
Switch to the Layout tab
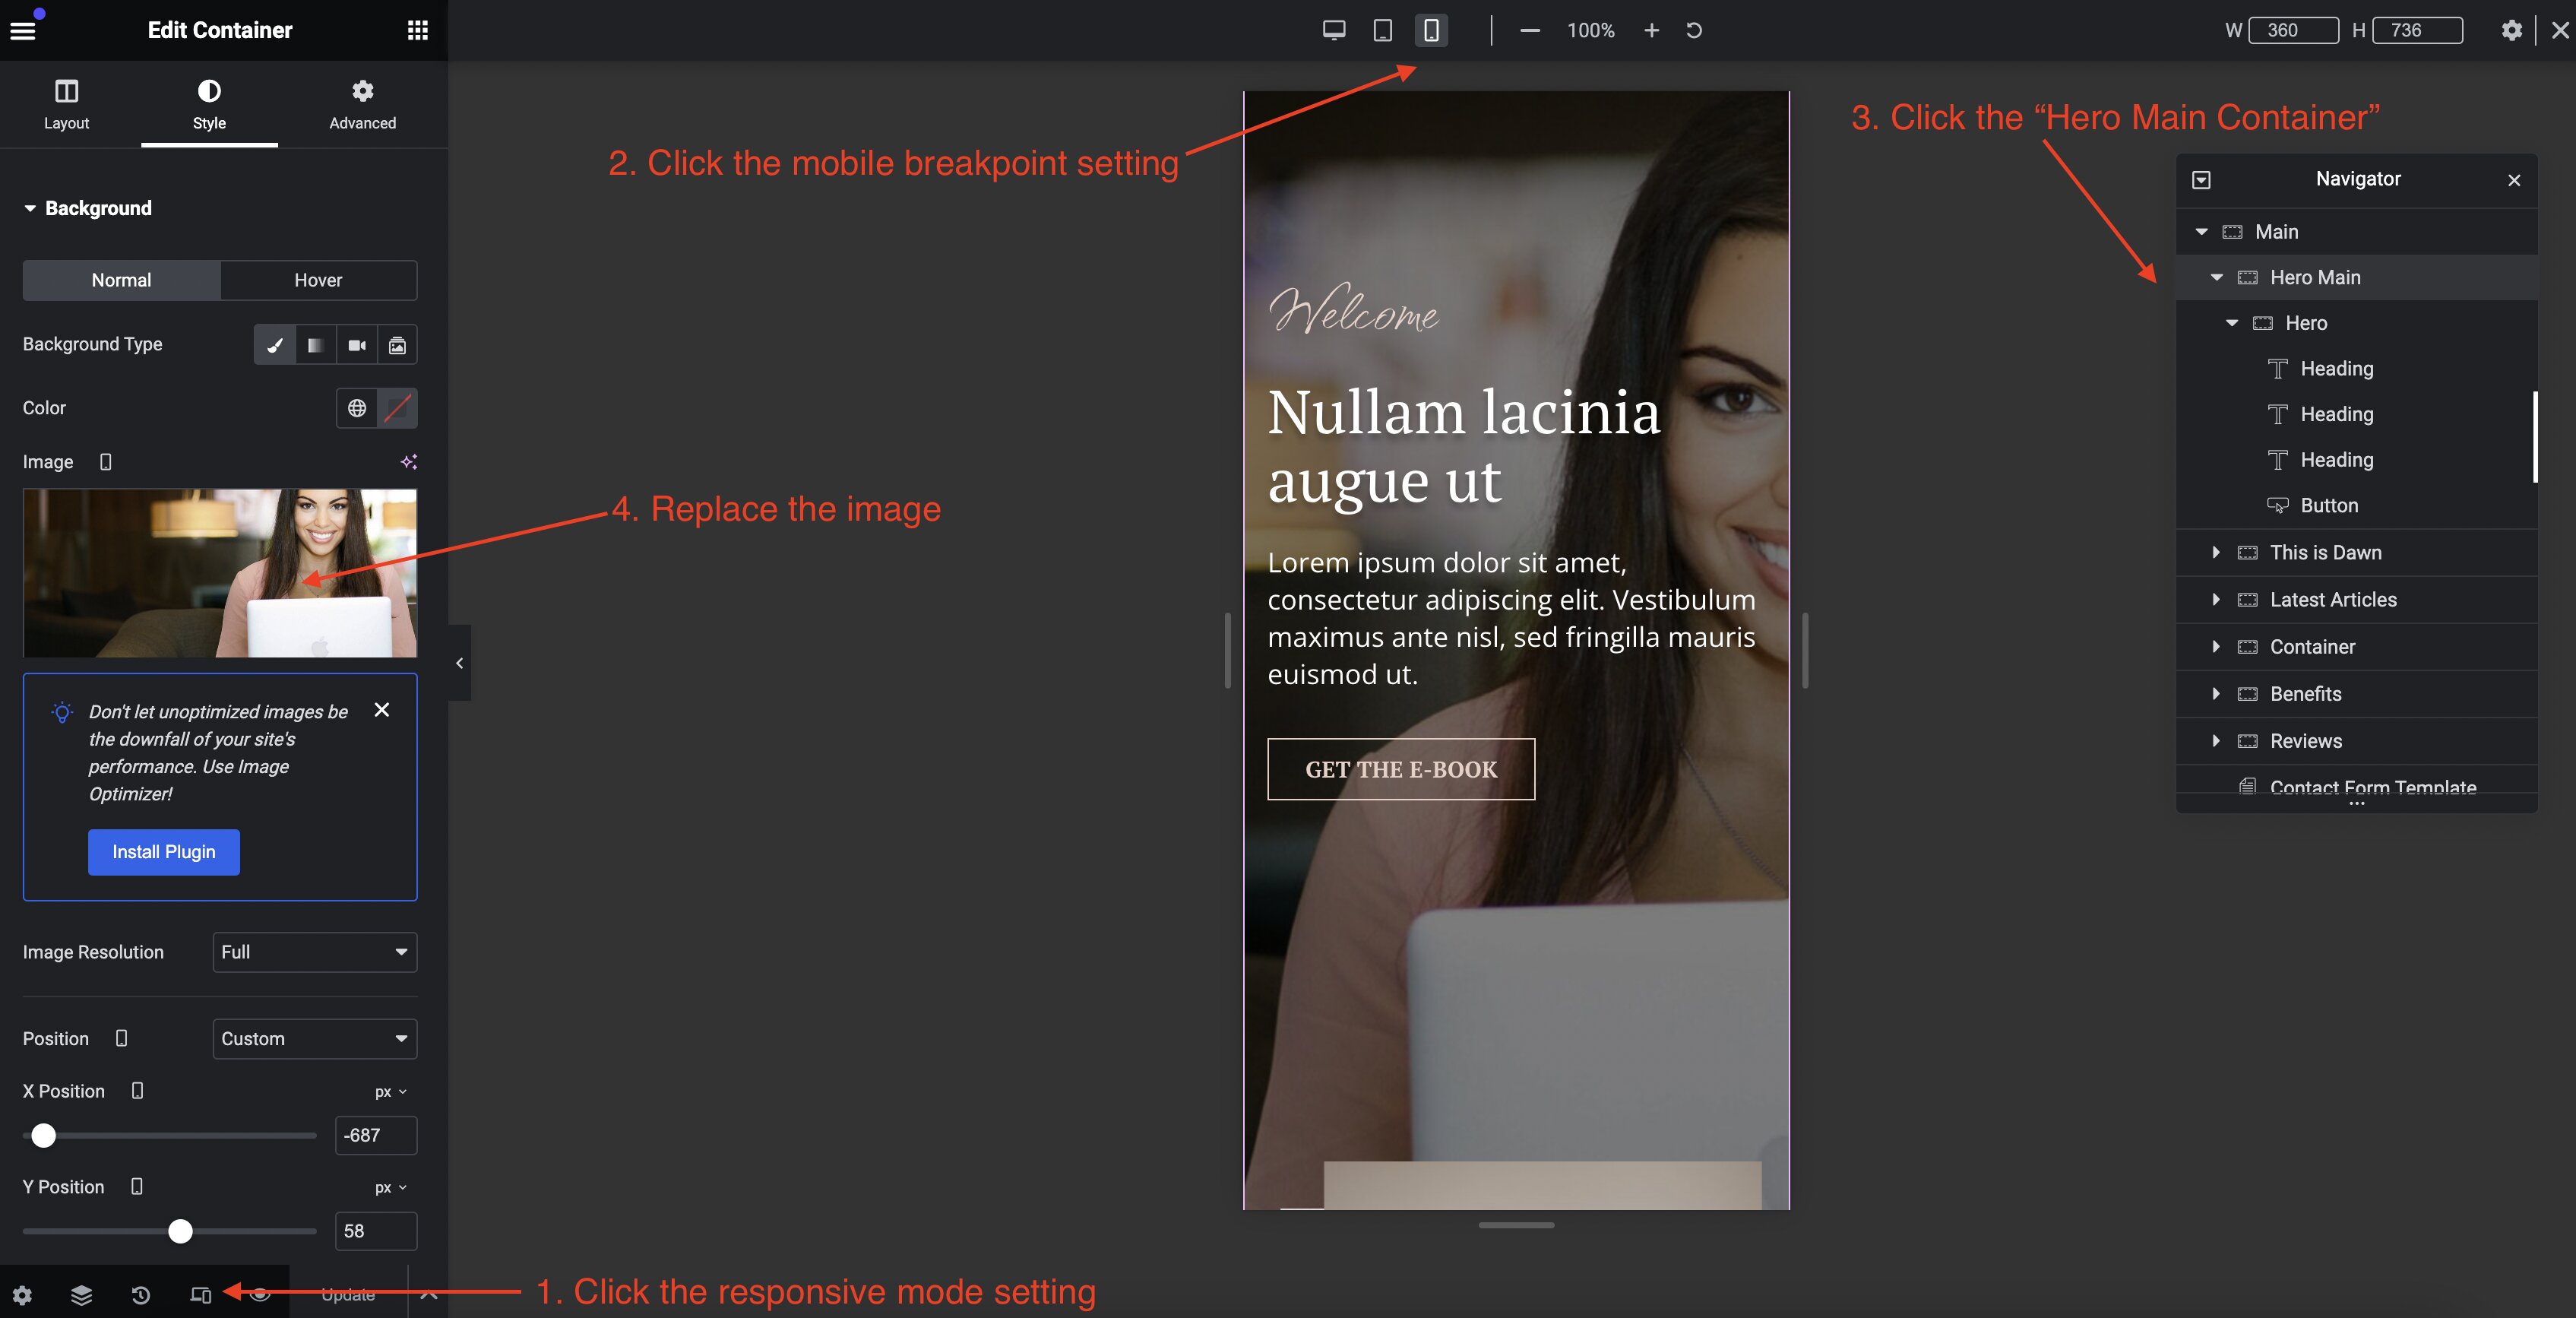[x=66, y=104]
